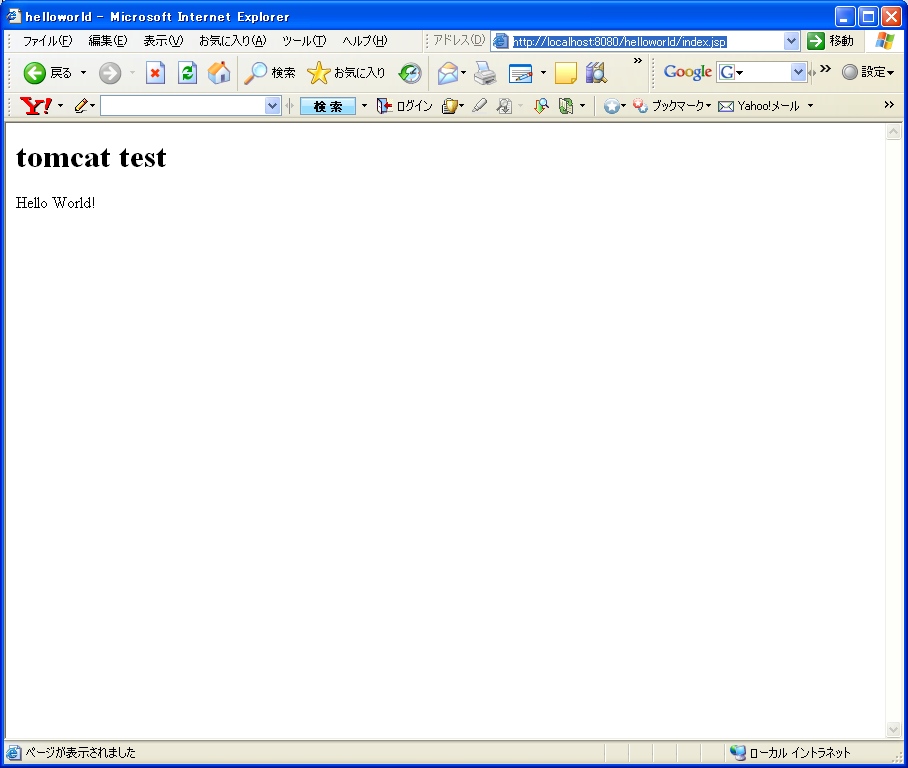Click the 'Hello World!' text

[x=56, y=203]
